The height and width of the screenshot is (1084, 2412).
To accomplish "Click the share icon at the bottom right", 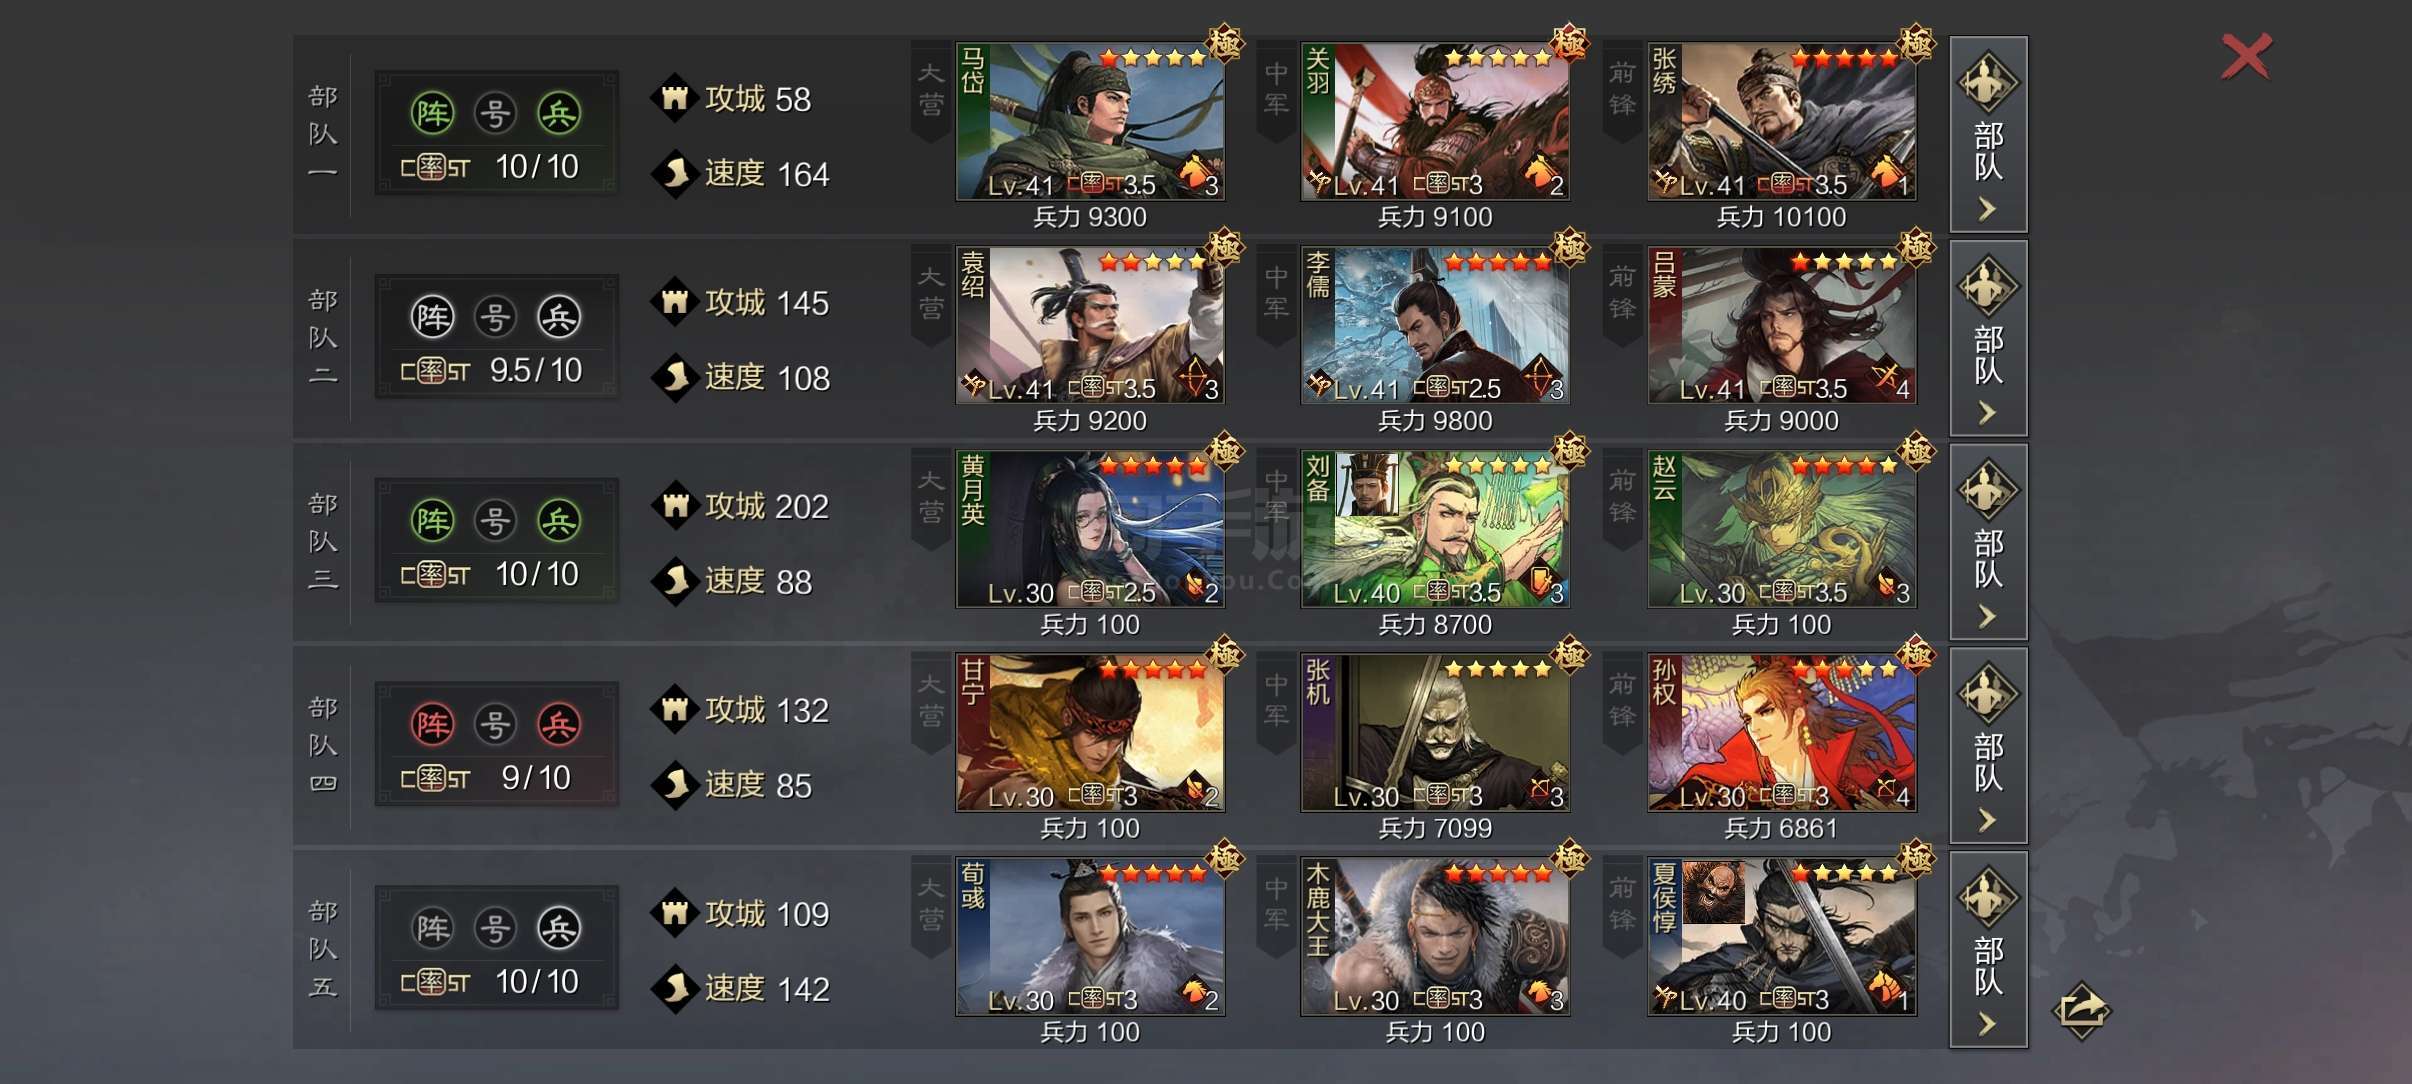I will pyautogui.click(x=2082, y=1010).
